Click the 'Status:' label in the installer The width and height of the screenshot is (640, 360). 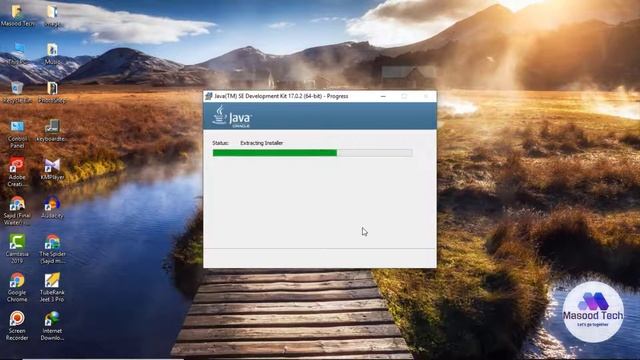220,143
